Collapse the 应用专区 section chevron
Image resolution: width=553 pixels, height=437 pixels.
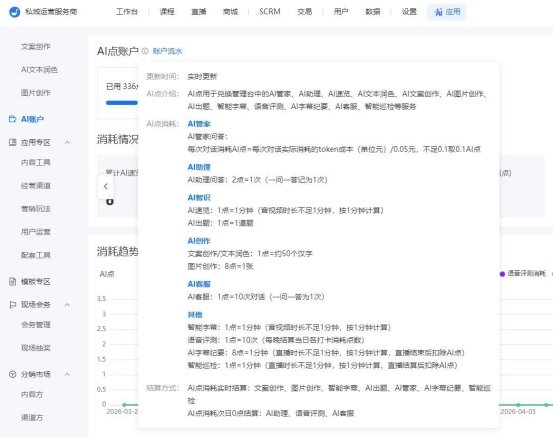[x=67, y=142]
